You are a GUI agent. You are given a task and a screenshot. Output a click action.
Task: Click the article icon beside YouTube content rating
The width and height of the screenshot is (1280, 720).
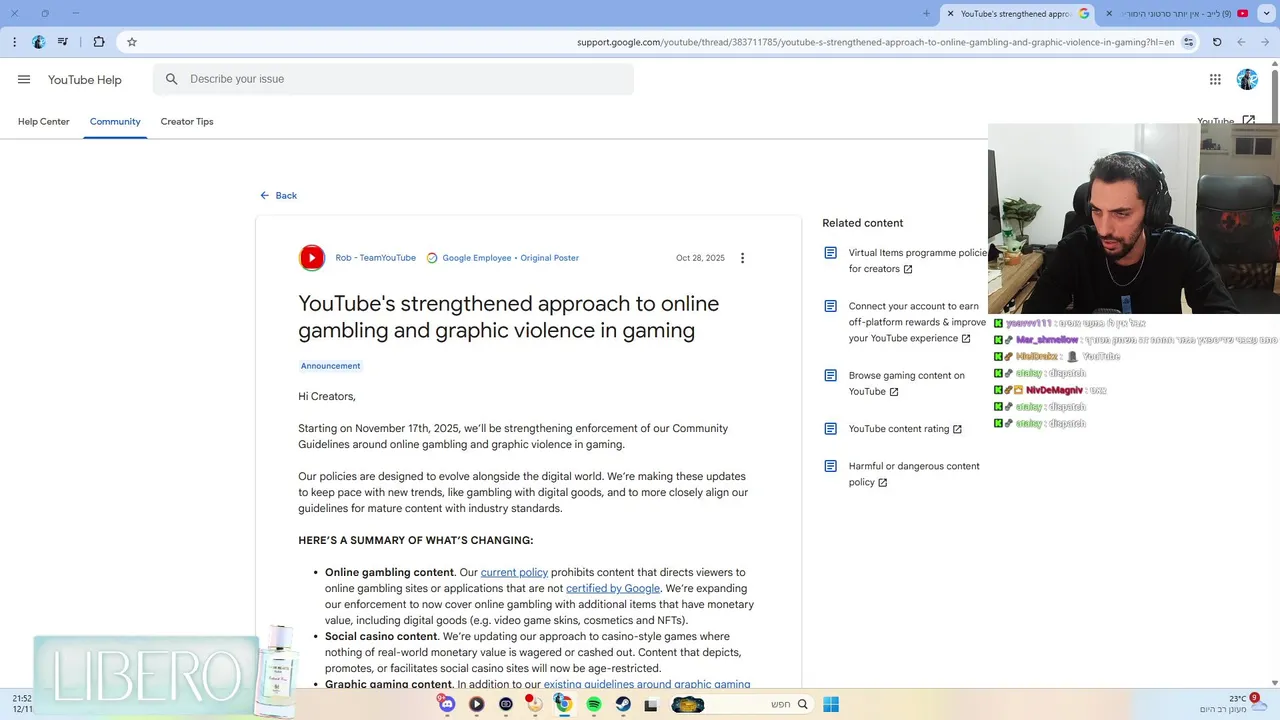[x=830, y=429]
